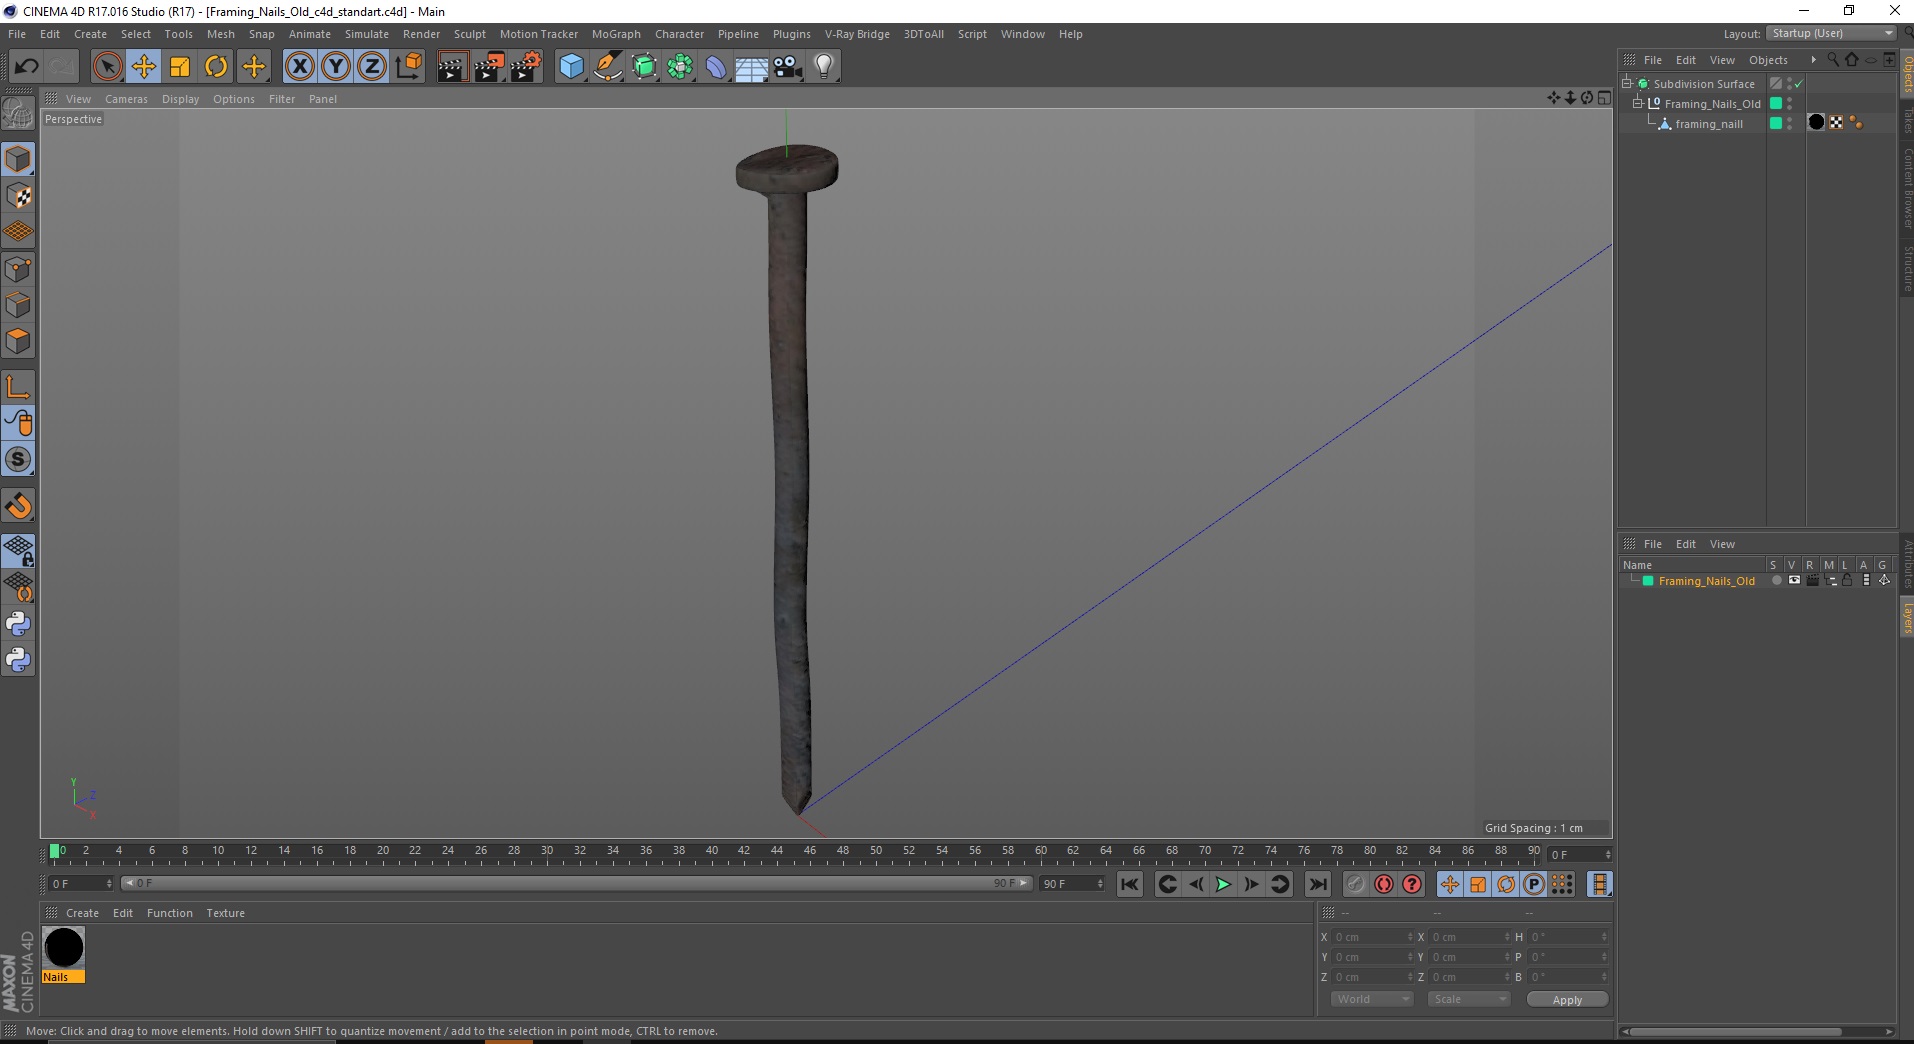This screenshot has height=1044, width=1914.
Task: Click the upper Python script icon
Action: 18,624
